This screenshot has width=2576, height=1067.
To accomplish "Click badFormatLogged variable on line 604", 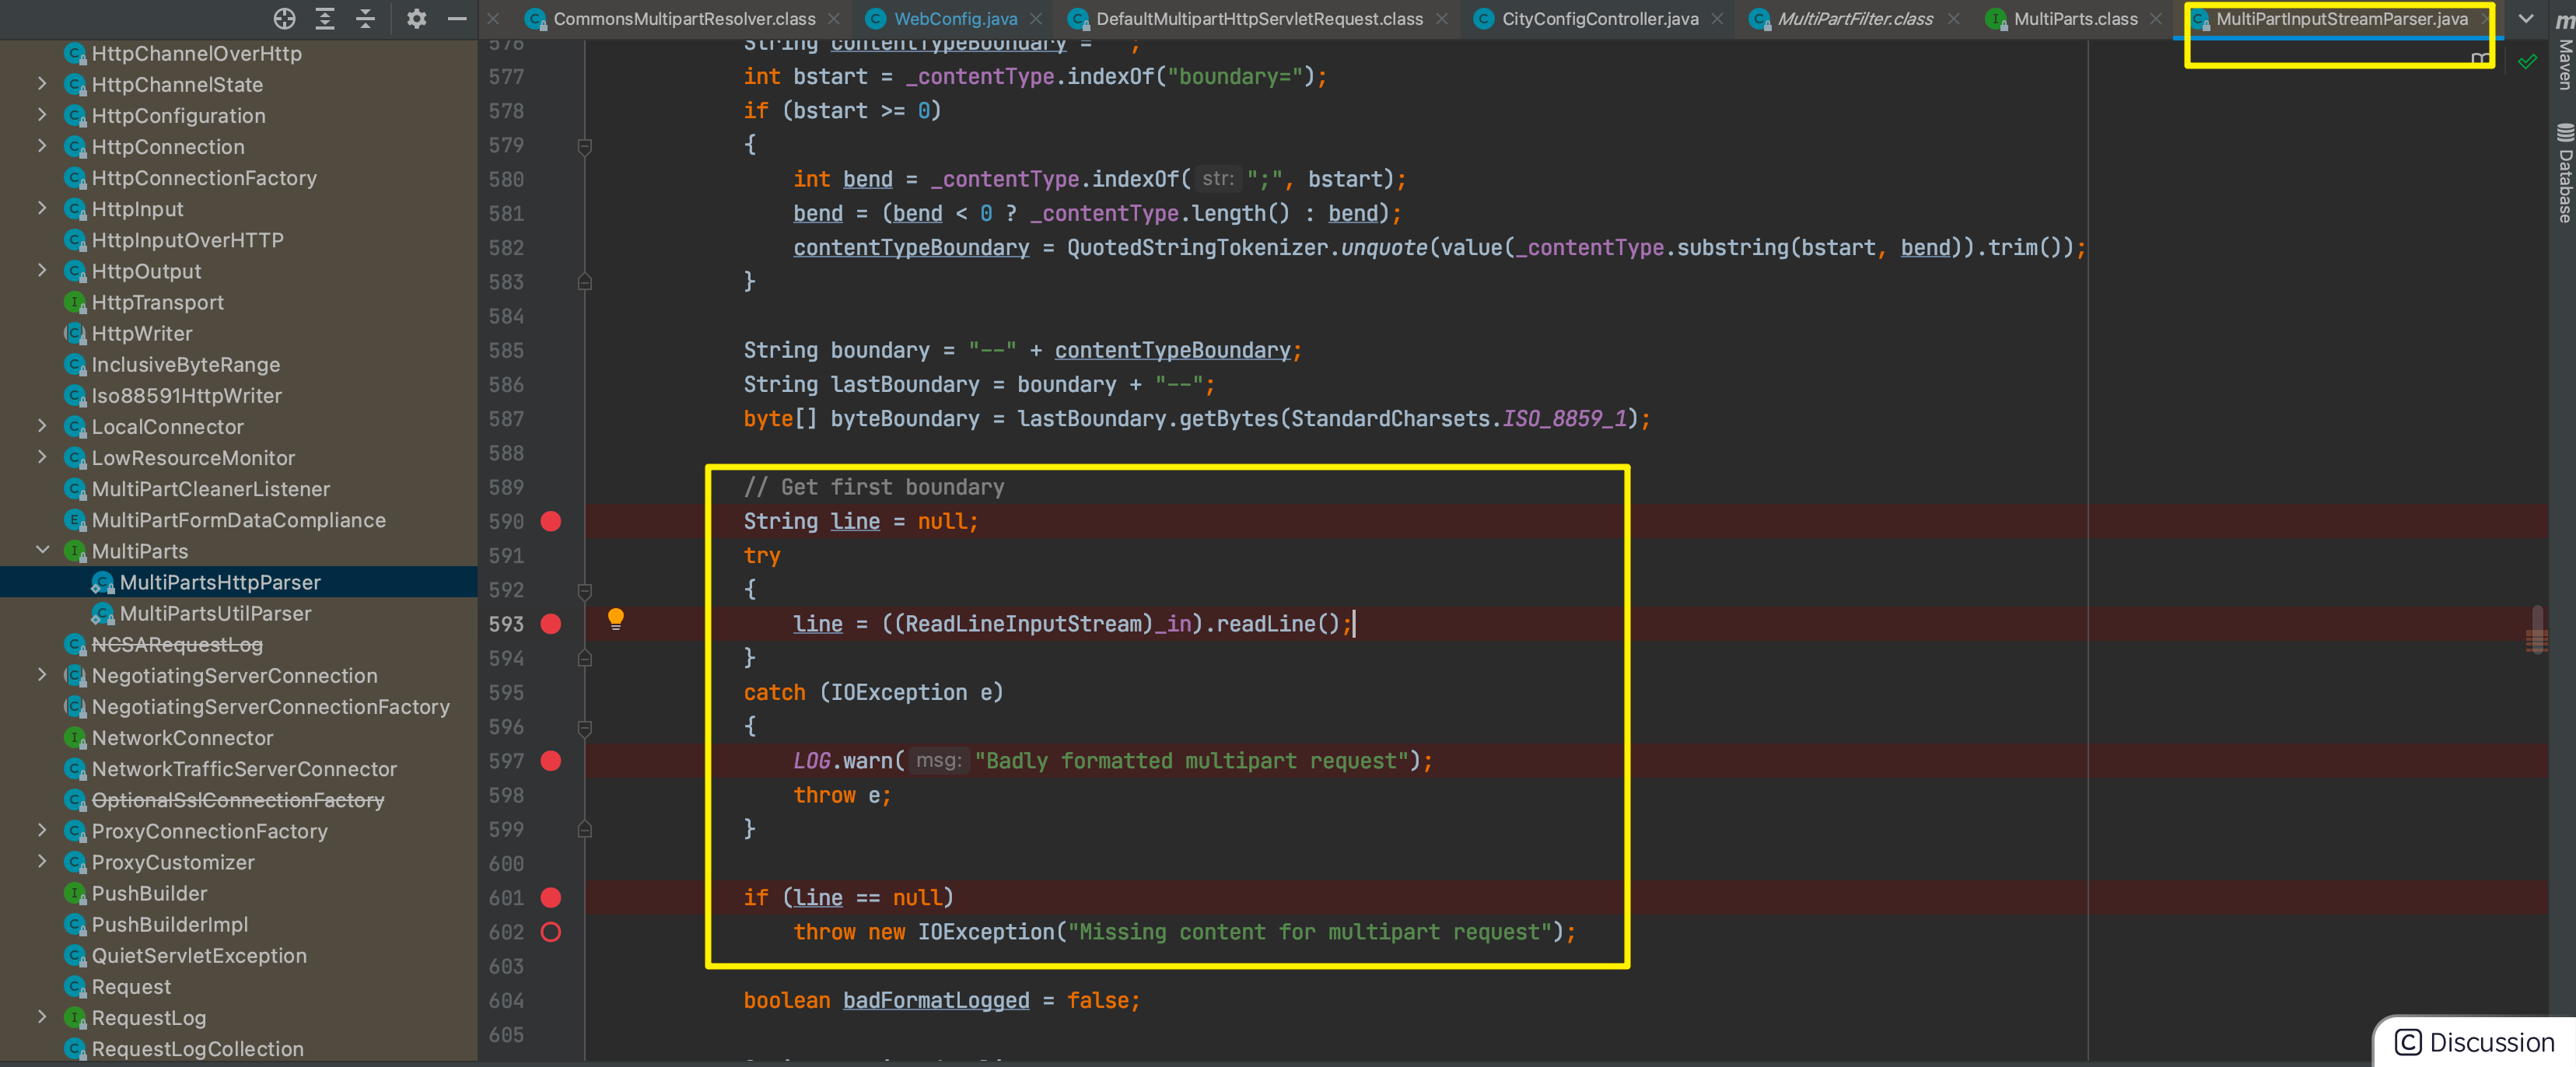I will coord(936,1000).
